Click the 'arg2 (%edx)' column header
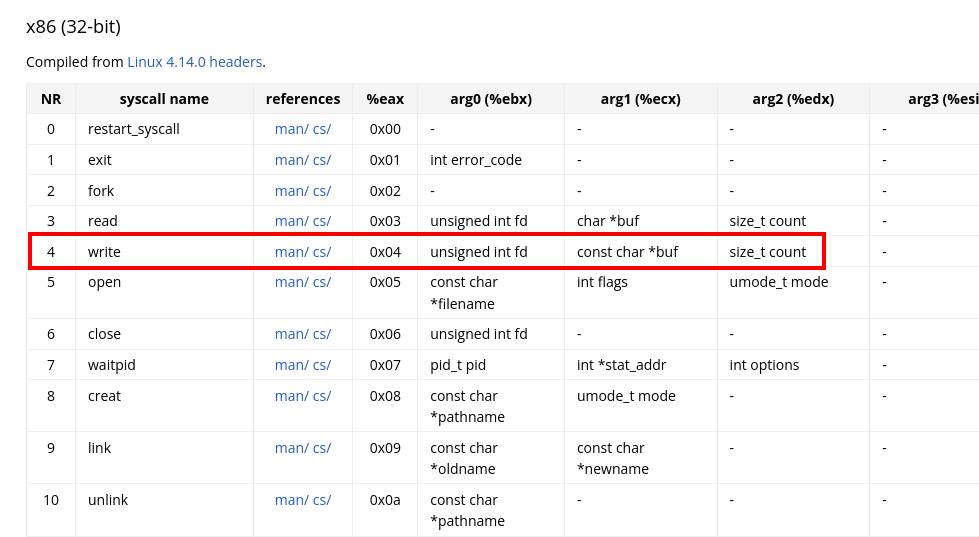The width and height of the screenshot is (979, 537). (x=793, y=99)
